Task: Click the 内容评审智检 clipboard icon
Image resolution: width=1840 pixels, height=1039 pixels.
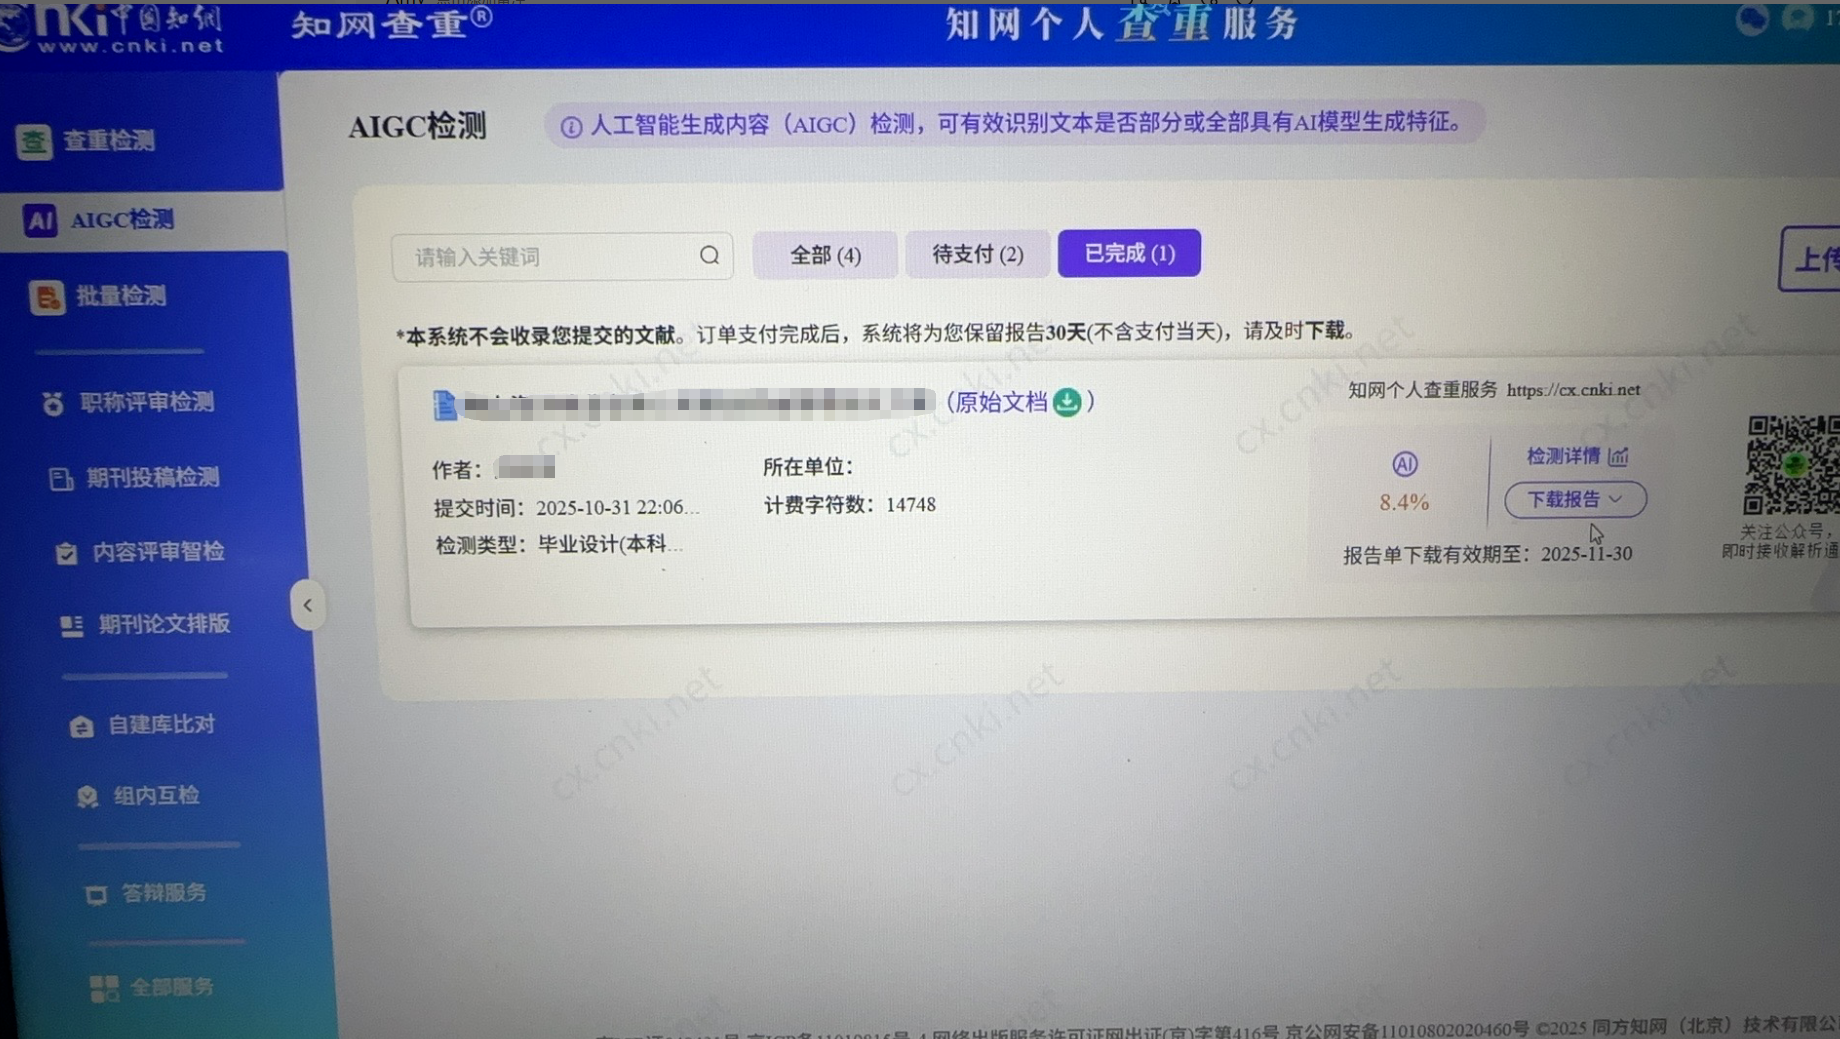Action: (67, 553)
